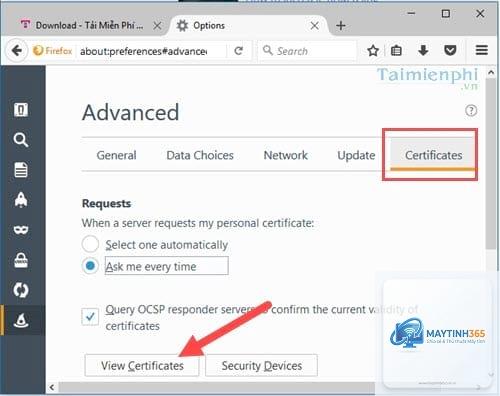Switch to the General tab
The height and width of the screenshot is (396, 500).
116,155
